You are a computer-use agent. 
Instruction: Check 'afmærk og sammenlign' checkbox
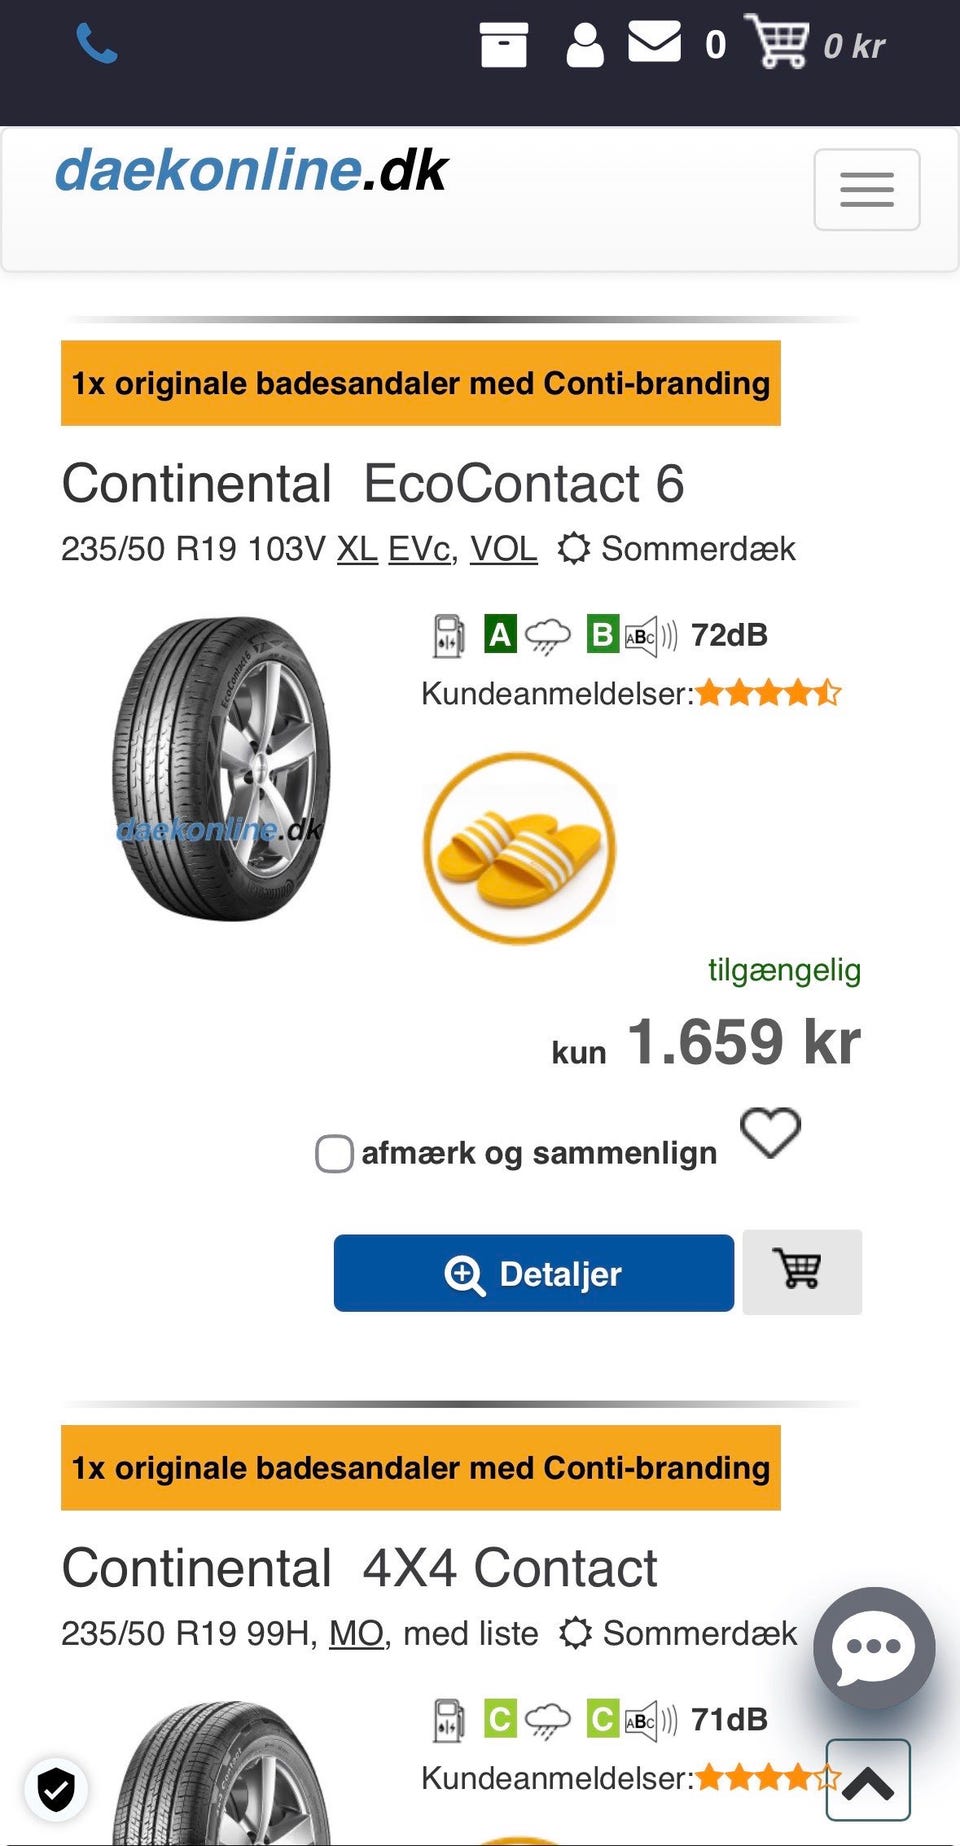(334, 1153)
